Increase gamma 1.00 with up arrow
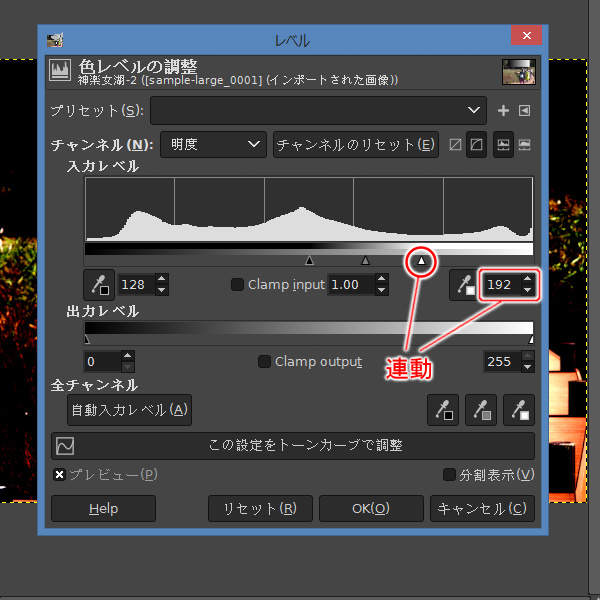This screenshot has height=600, width=600. tap(381, 279)
